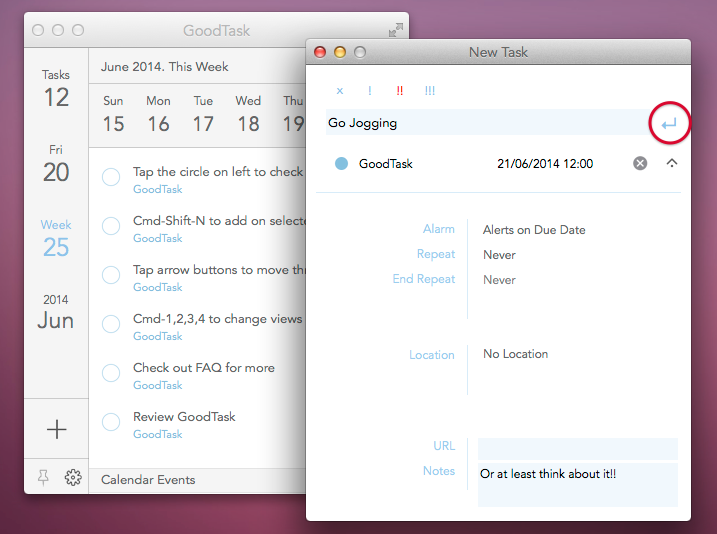
Task: Click the plus icon to add task
Action: (x=57, y=429)
